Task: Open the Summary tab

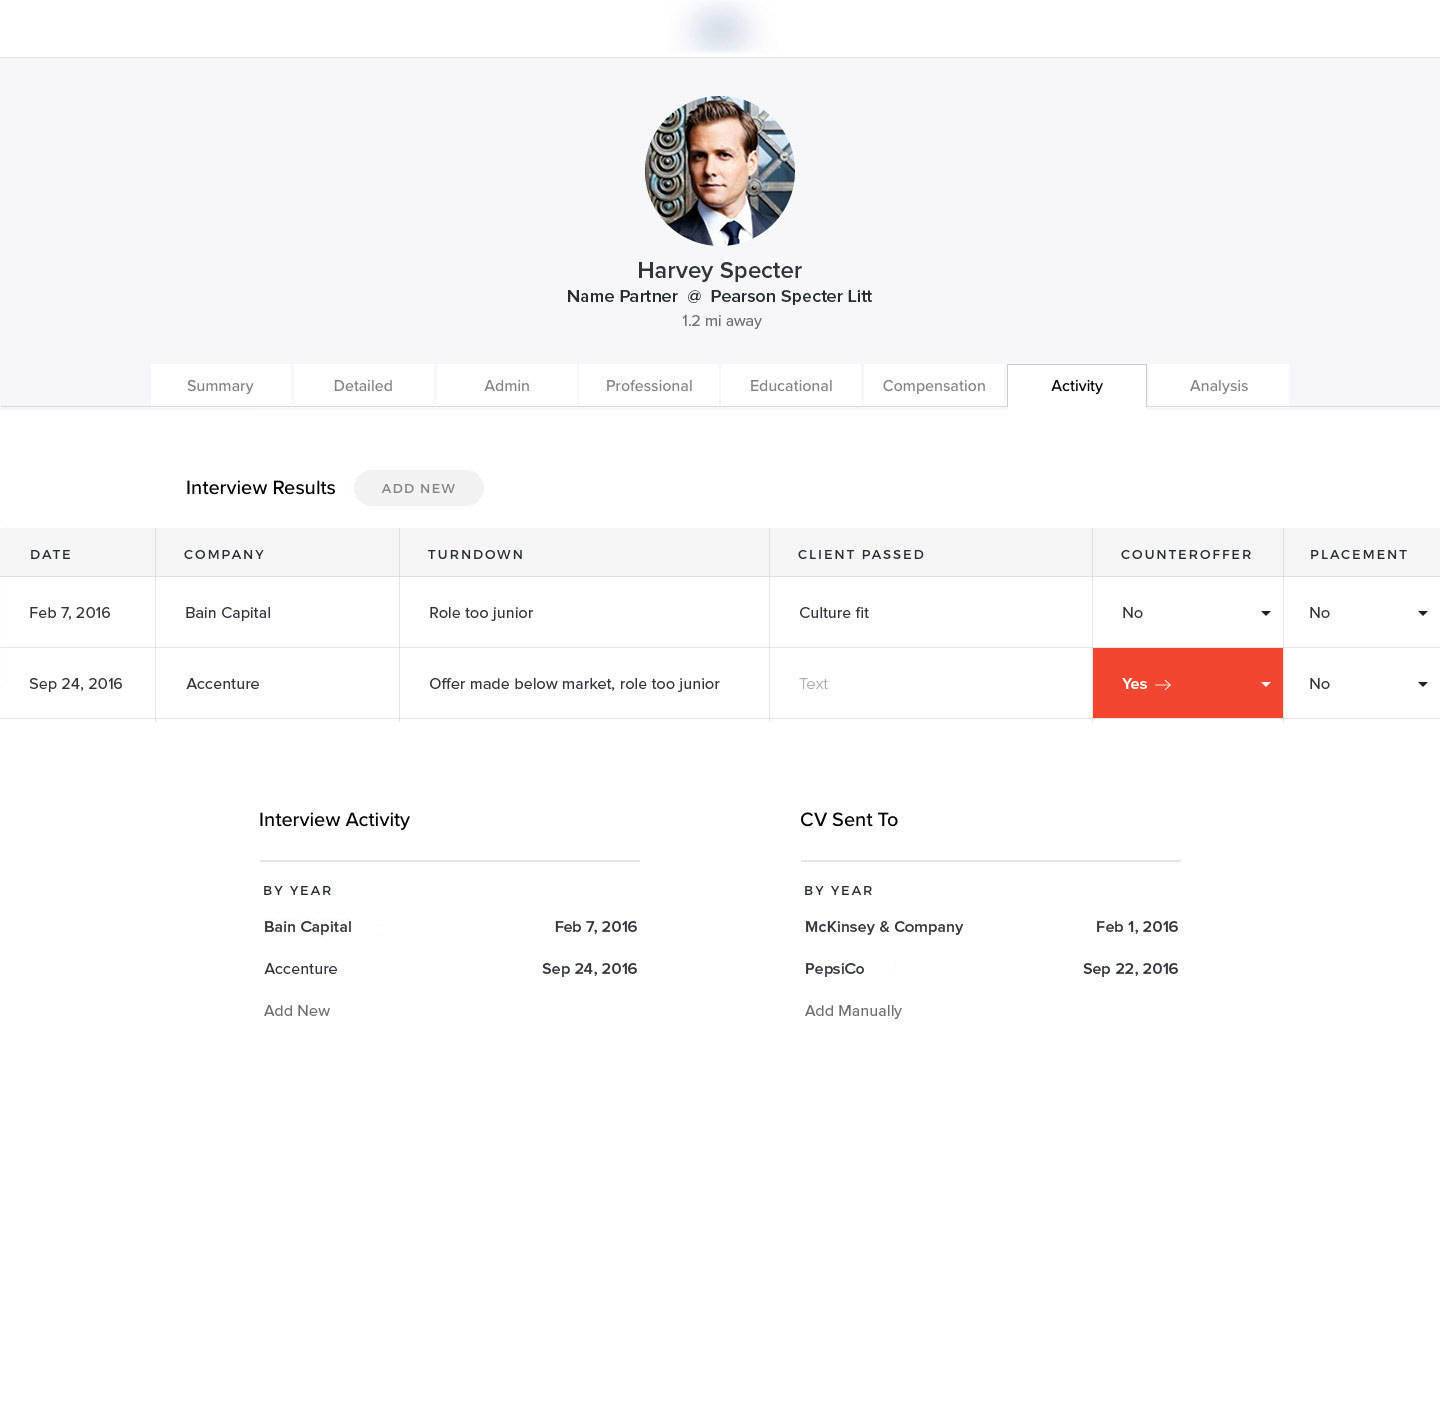Action: coord(220,386)
